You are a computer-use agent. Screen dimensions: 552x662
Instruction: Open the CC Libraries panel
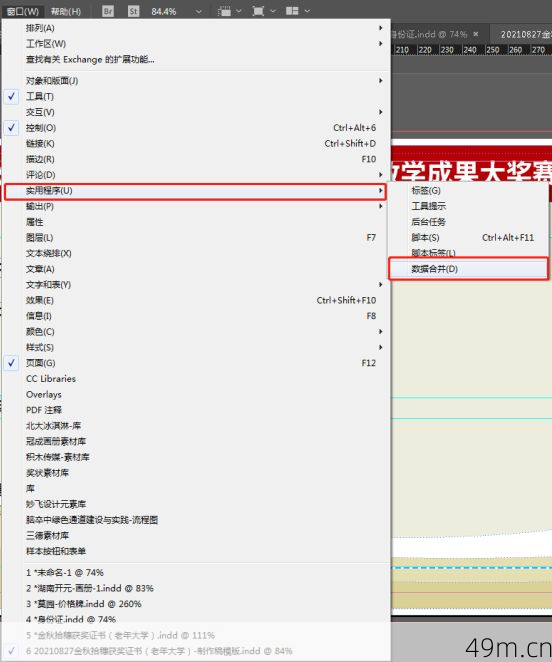tap(196, 378)
